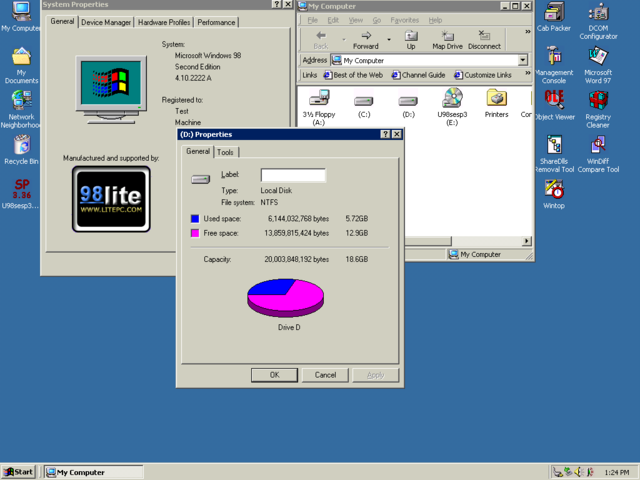640x480 pixels.
Task: Launch the Registry Cleaner icon
Action: [x=598, y=109]
